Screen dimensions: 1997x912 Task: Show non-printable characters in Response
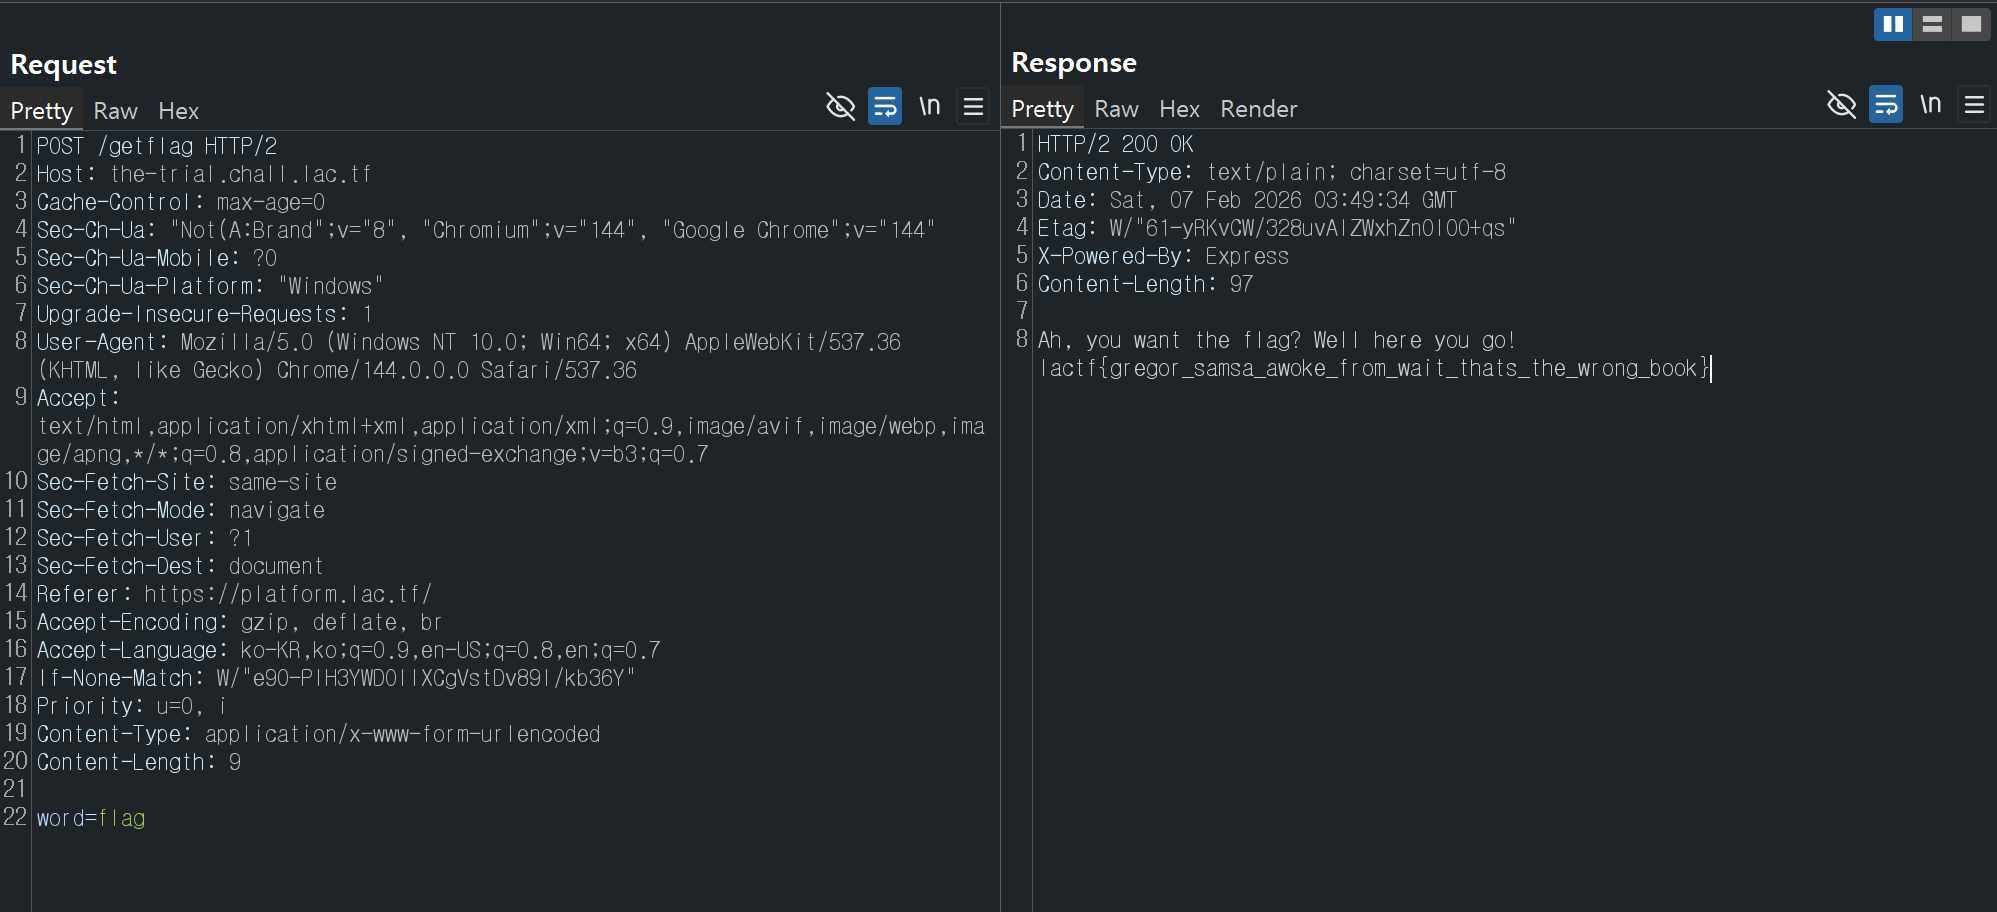pos(1931,104)
